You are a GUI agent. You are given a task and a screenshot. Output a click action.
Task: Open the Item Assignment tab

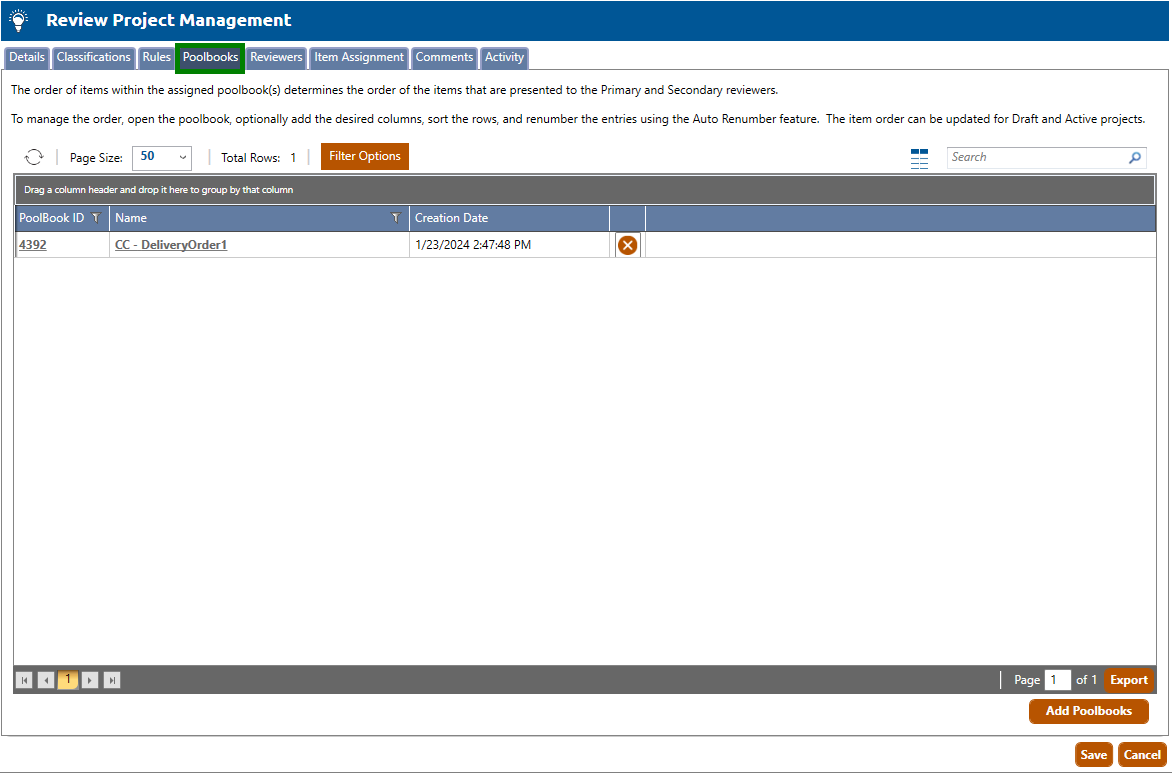(x=359, y=58)
